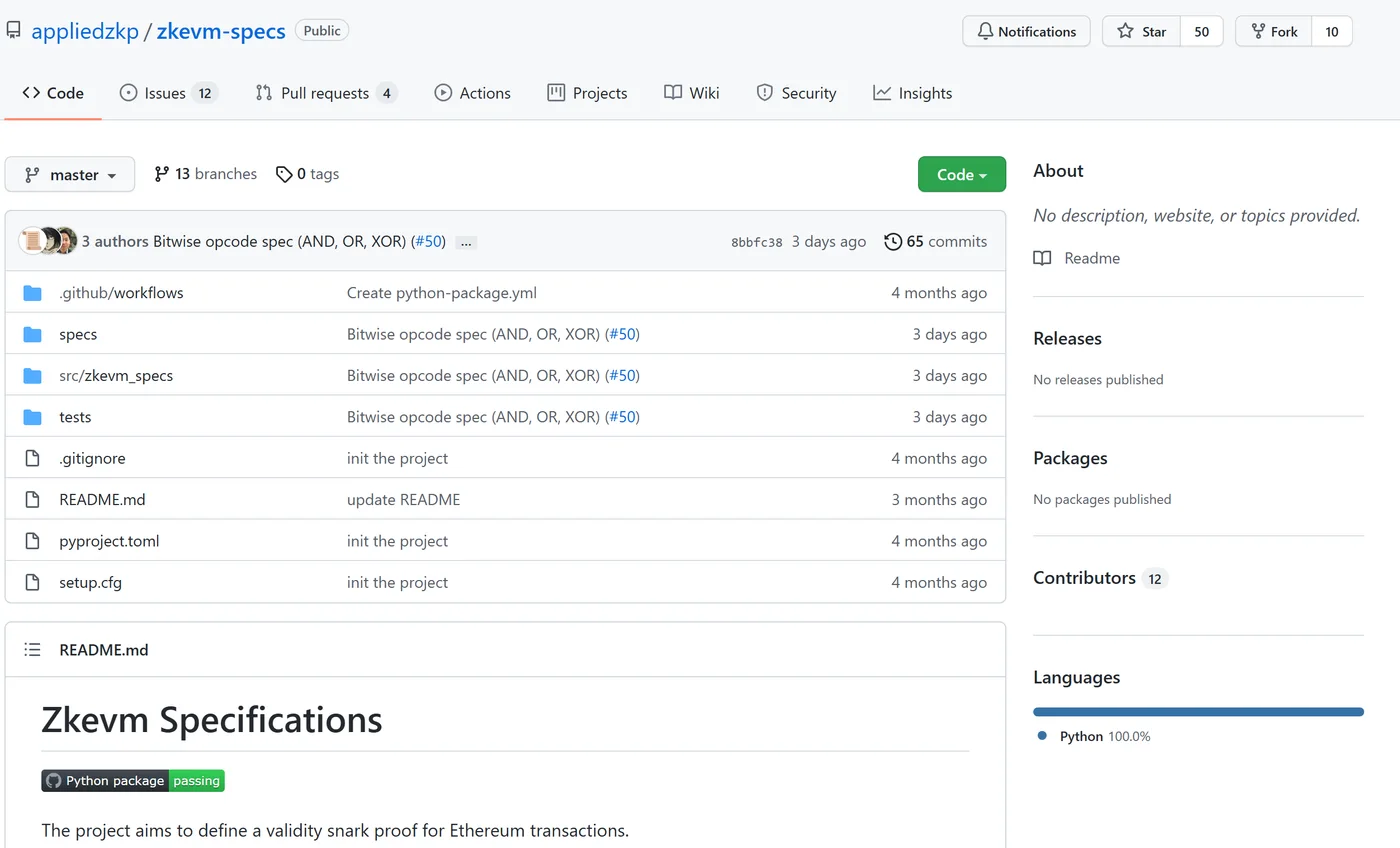Viewport: 1400px width, 848px height.
Task: Open the 'update README' commit message
Action: click(404, 500)
